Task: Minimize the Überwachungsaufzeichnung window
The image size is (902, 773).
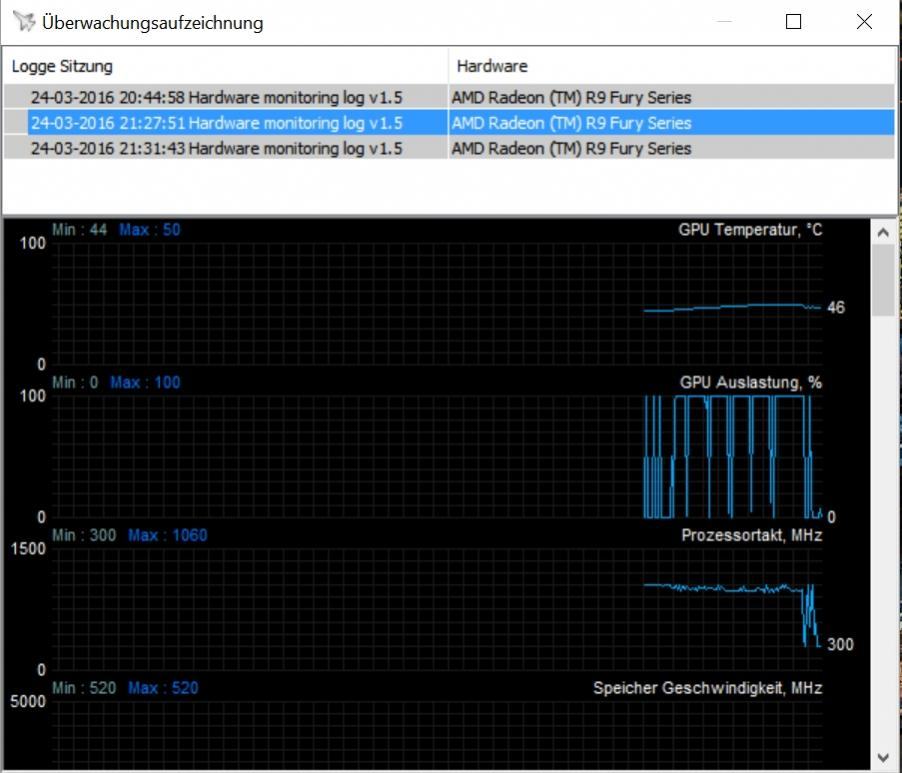Action: click(x=724, y=22)
